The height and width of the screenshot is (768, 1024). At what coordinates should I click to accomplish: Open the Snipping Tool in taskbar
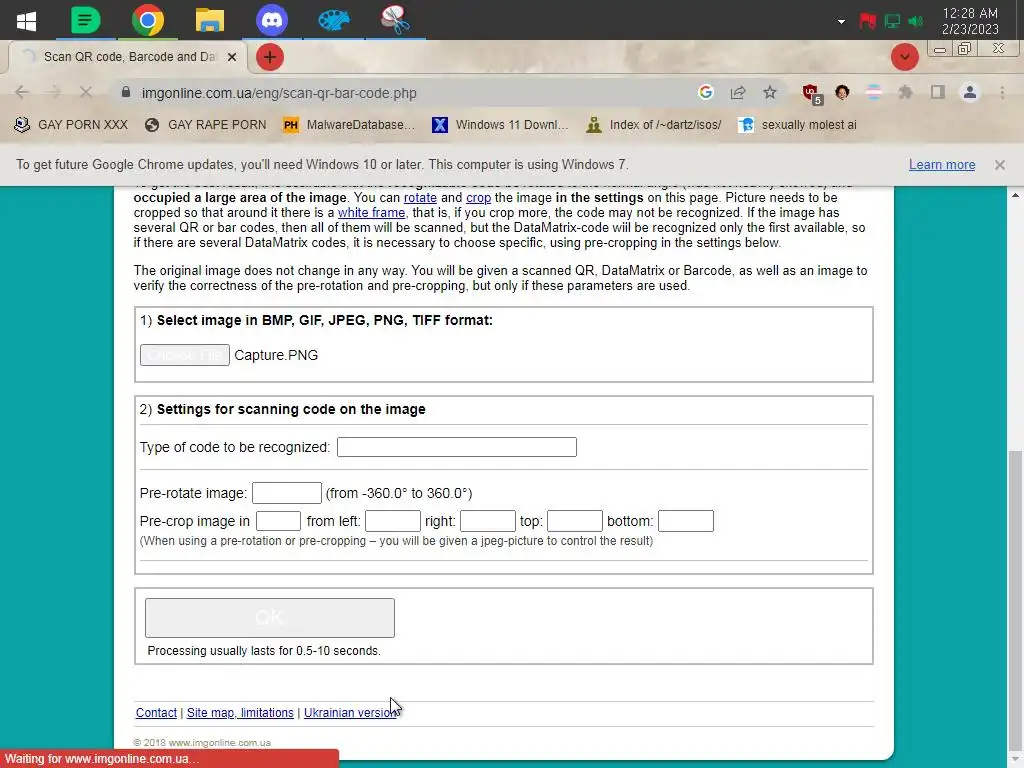[x=395, y=20]
